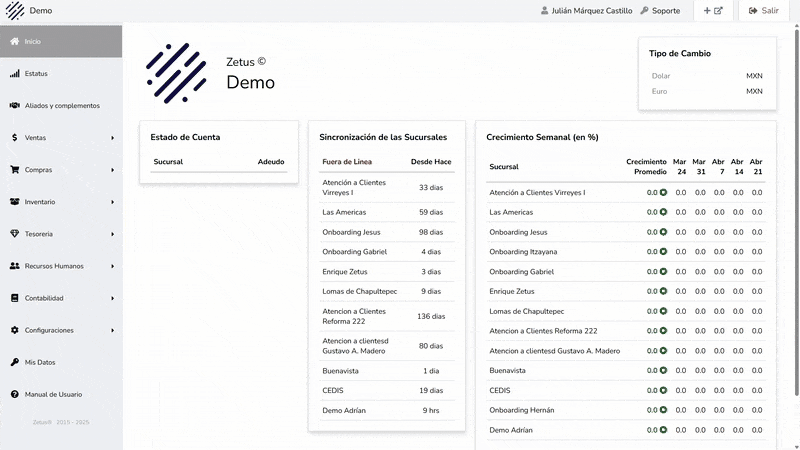800x450 pixels.
Task: Expand the Inventario submenu arrow
Action: point(112,202)
